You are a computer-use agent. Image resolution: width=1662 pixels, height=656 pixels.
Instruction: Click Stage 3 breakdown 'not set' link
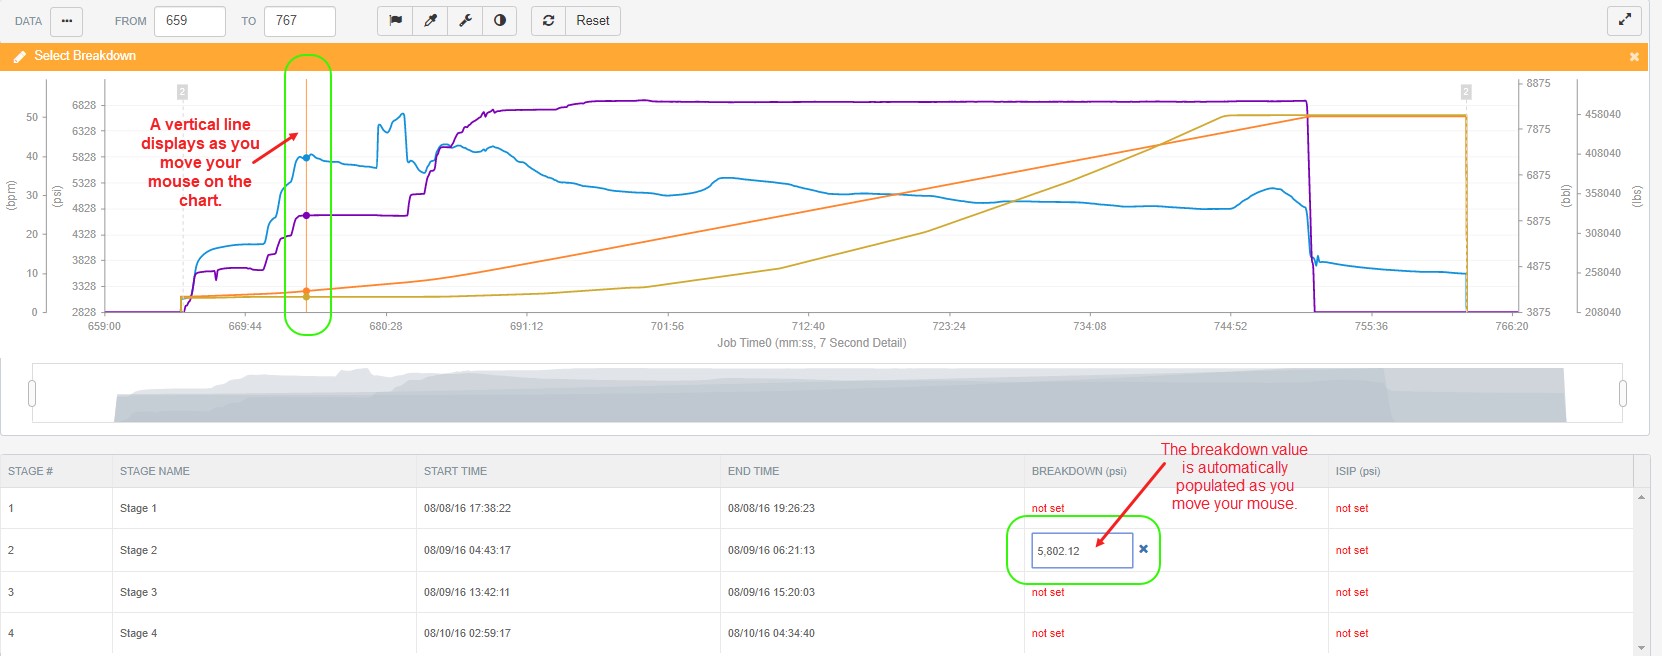click(1048, 592)
